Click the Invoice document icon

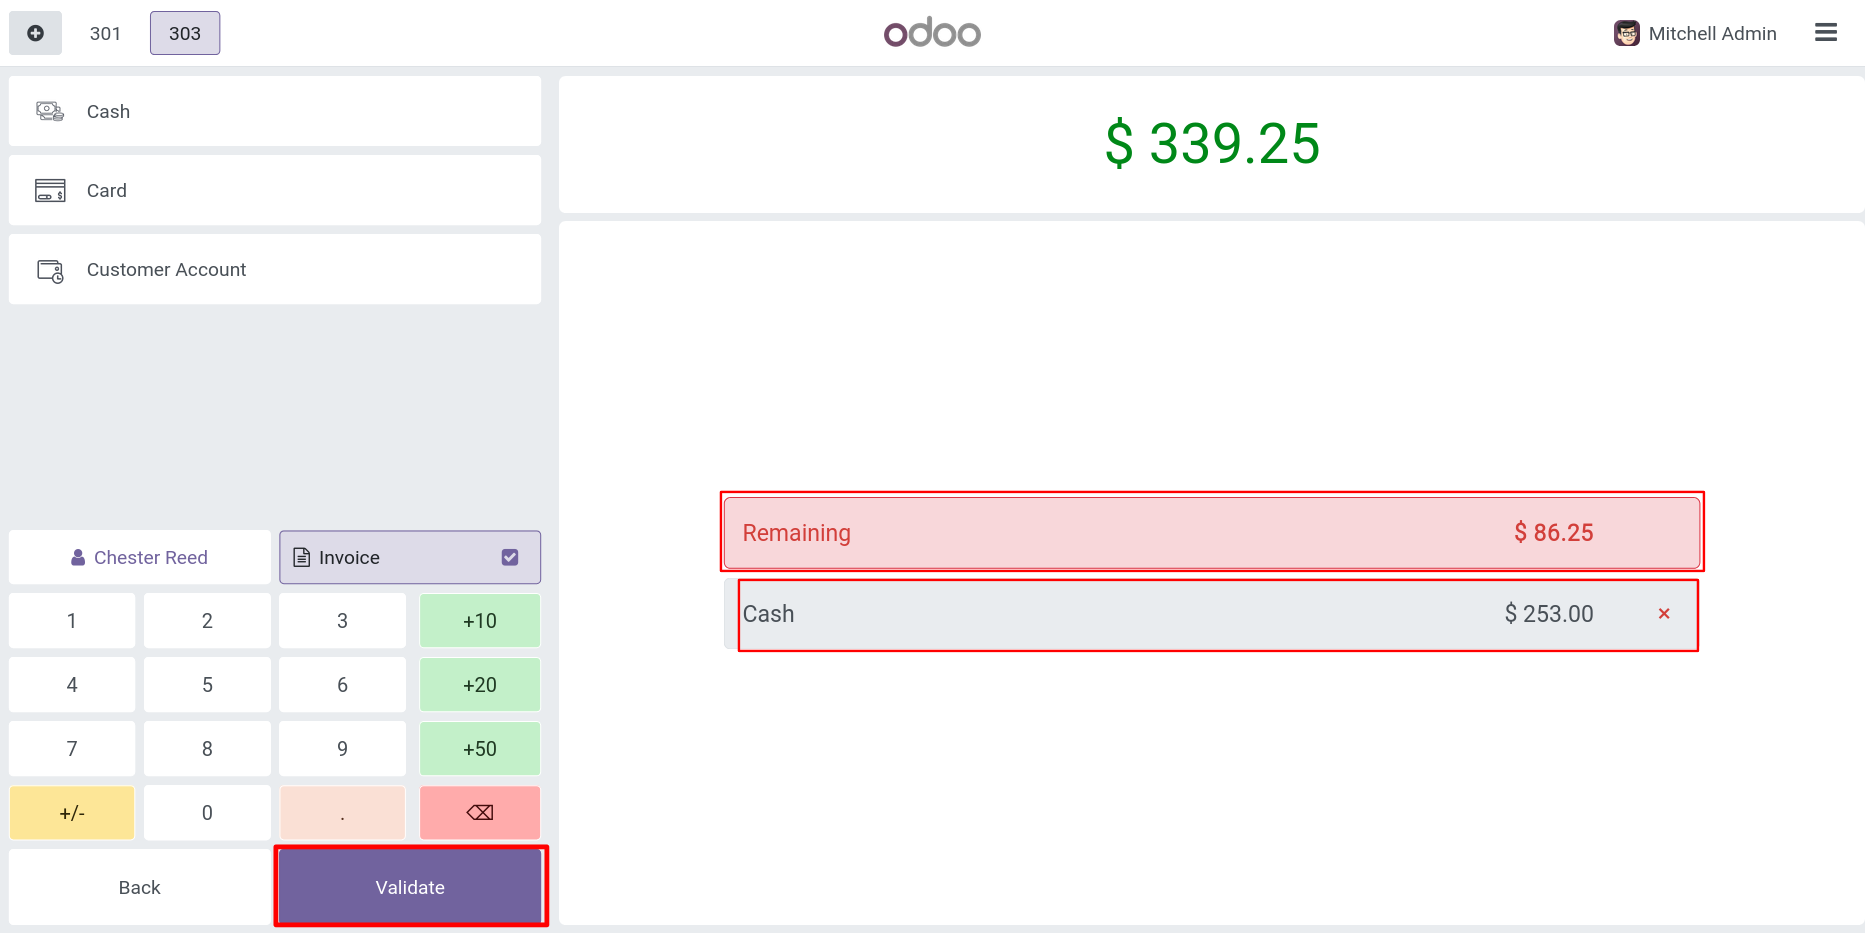[301, 557]
